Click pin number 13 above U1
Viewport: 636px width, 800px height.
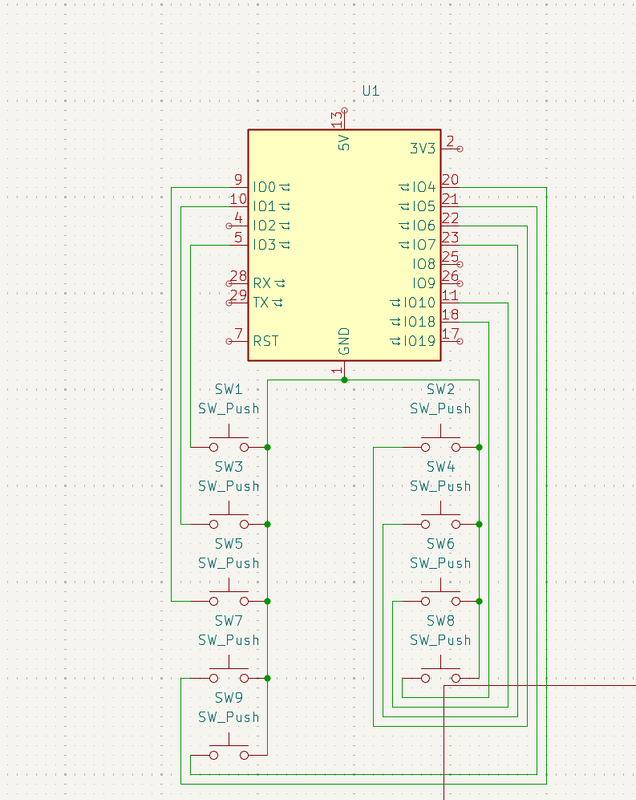click(337, 120)
